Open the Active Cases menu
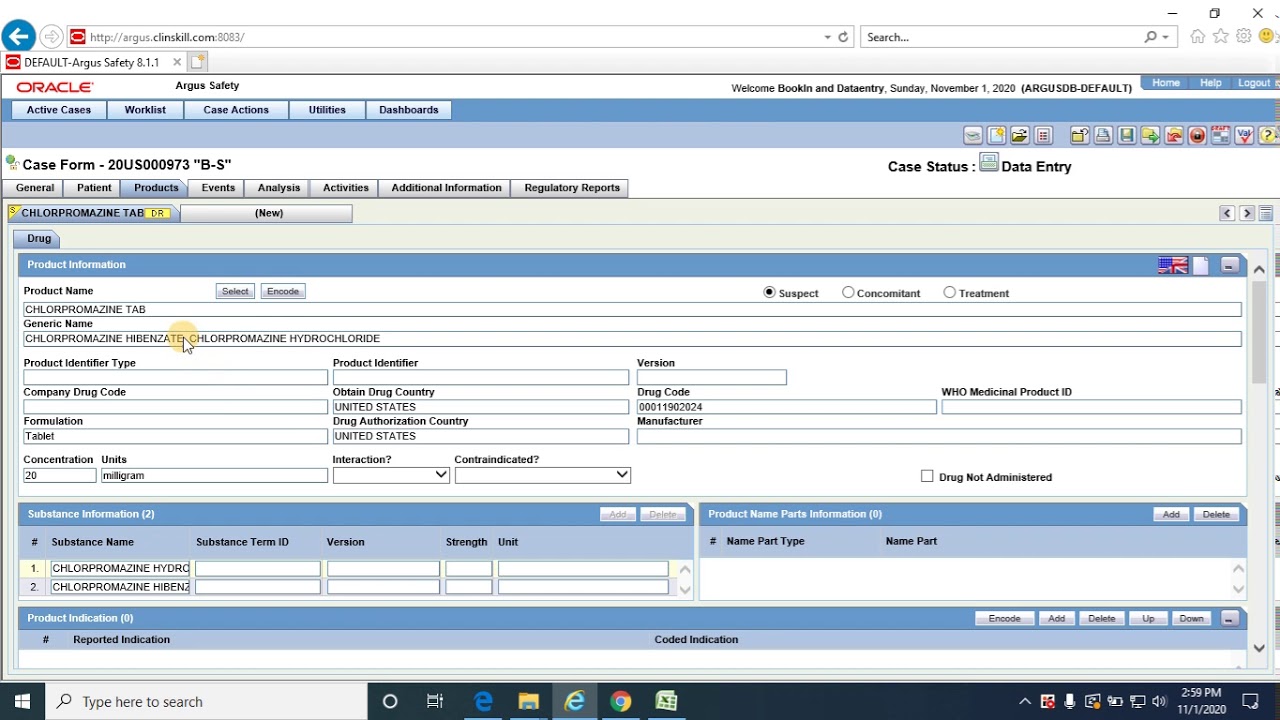Image resolution: width=1280 pixels, height=720 pixels. click(x=59, y=110)
